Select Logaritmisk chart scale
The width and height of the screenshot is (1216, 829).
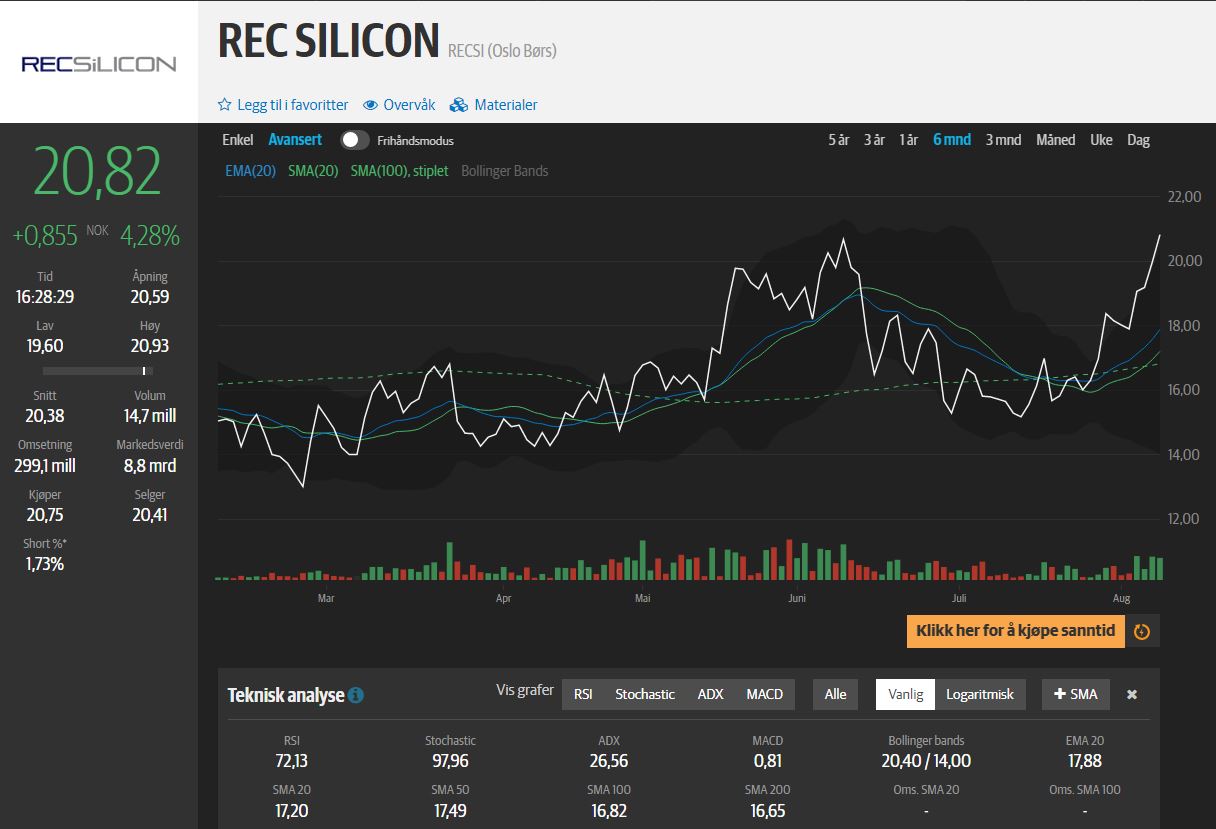pyautogui.click(x=980, y=694)
